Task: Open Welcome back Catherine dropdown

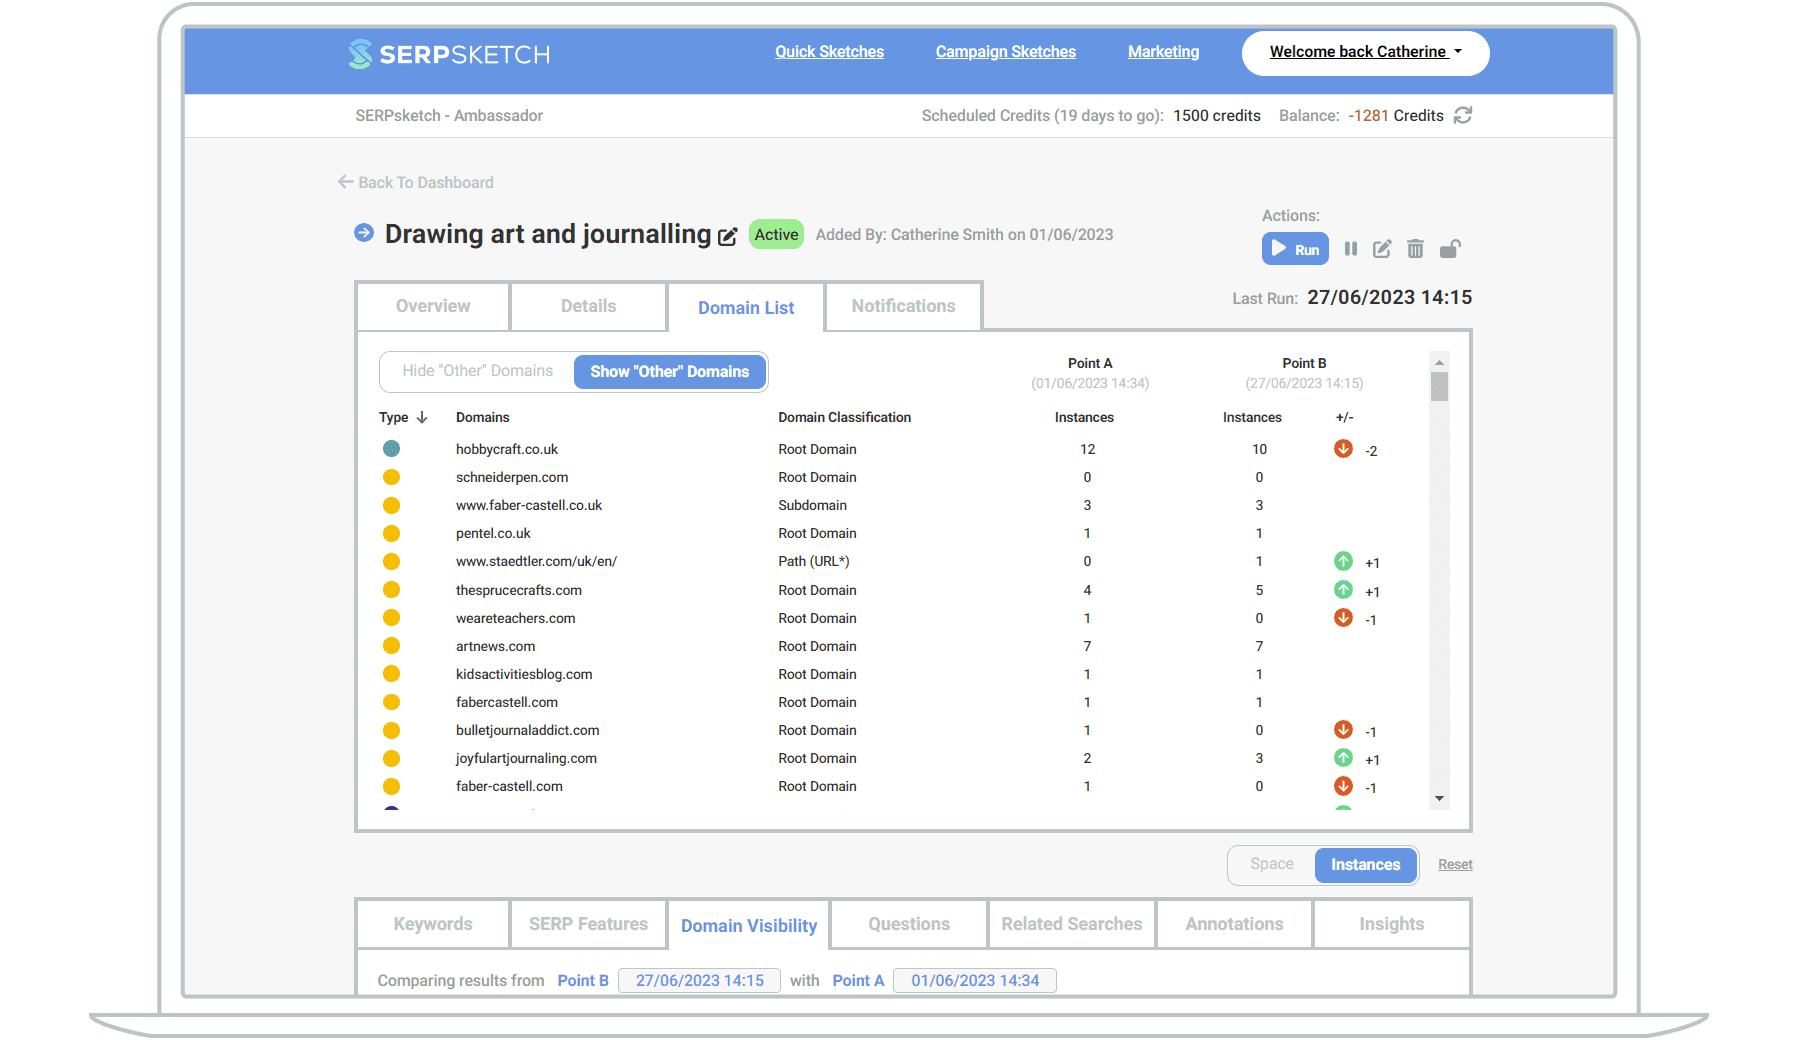Action: tap(1365, 52)
